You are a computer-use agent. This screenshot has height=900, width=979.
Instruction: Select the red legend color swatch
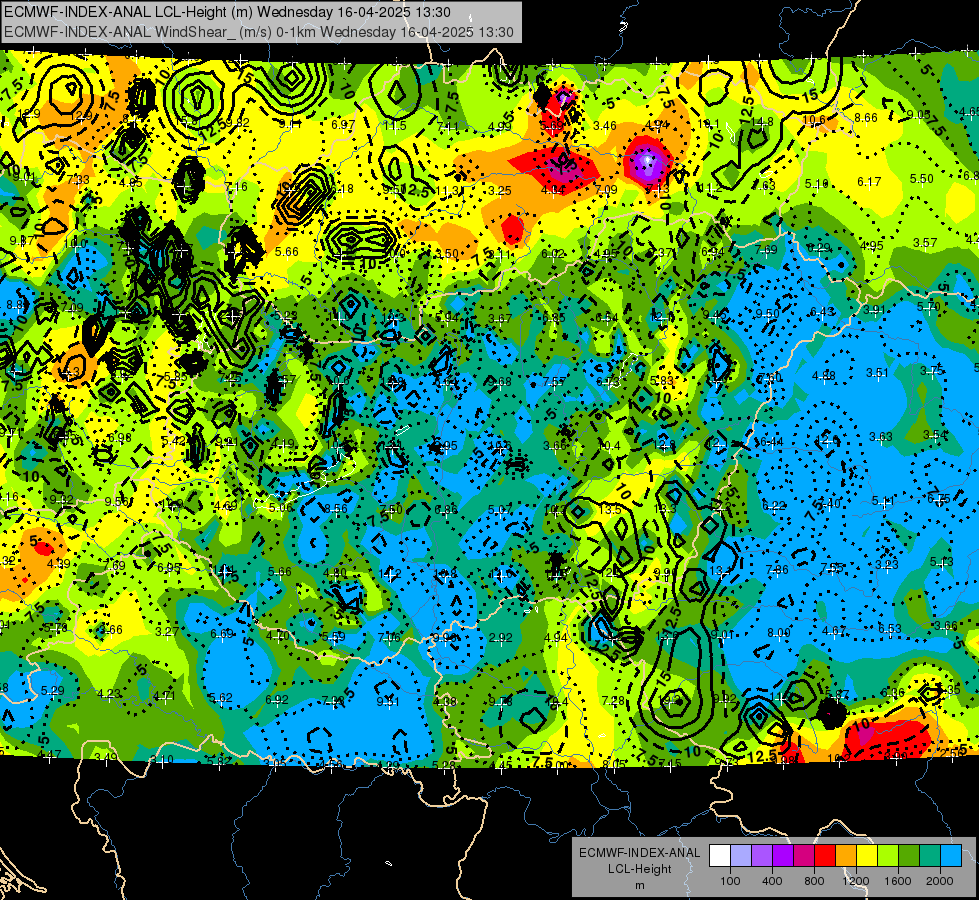click(825, 856)
